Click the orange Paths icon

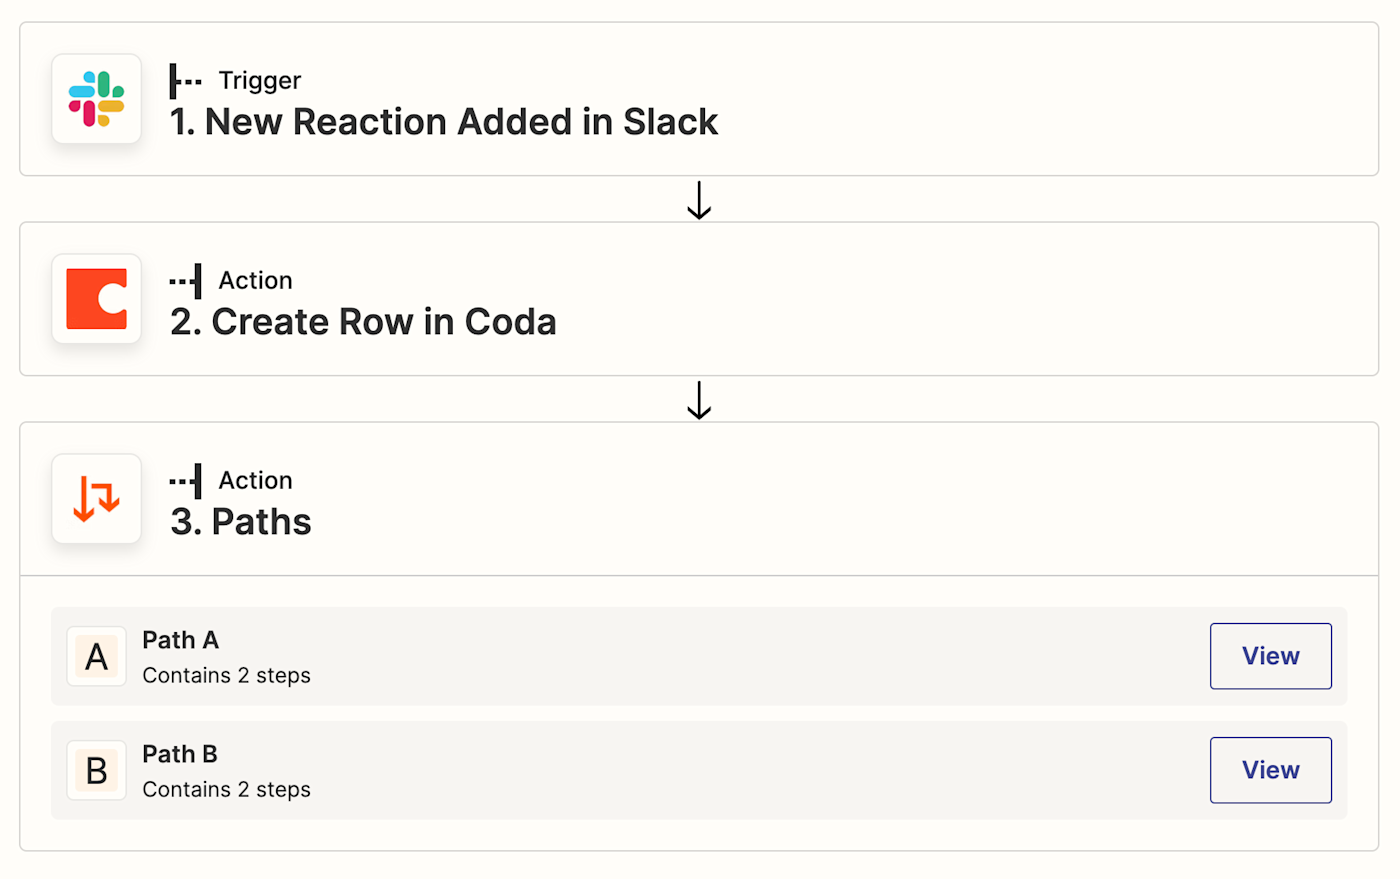pos(96,499)
